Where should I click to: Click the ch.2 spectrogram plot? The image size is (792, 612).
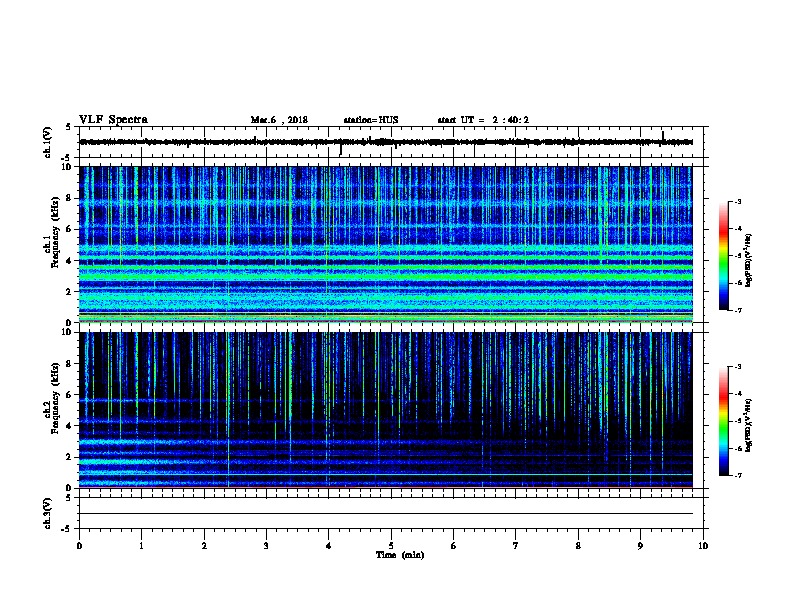[386, 410]
